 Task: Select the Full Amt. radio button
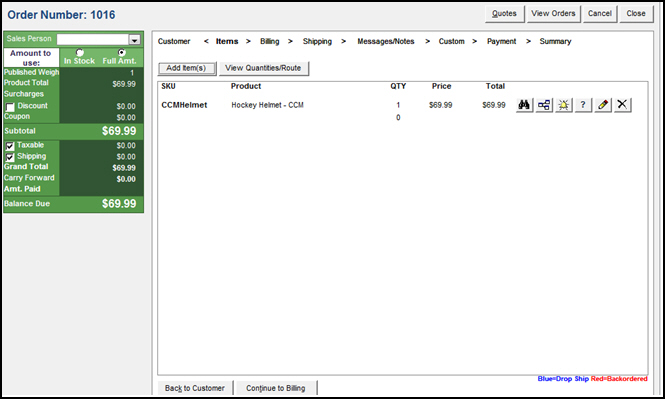pyautogui.click(x=122, y=53)
